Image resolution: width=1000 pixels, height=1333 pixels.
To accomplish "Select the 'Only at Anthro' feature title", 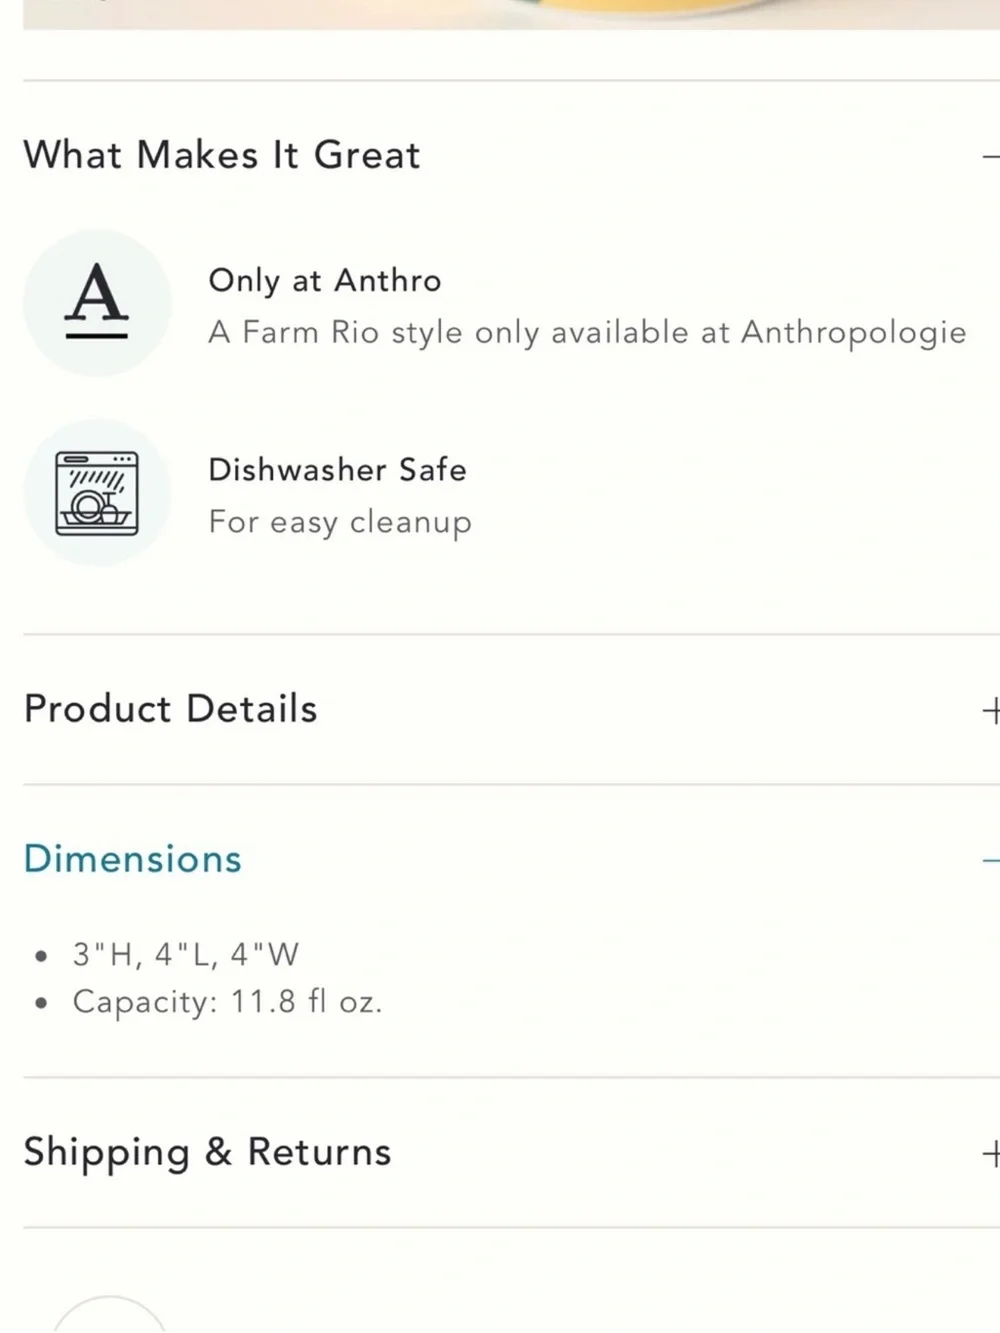I will 325,281.
